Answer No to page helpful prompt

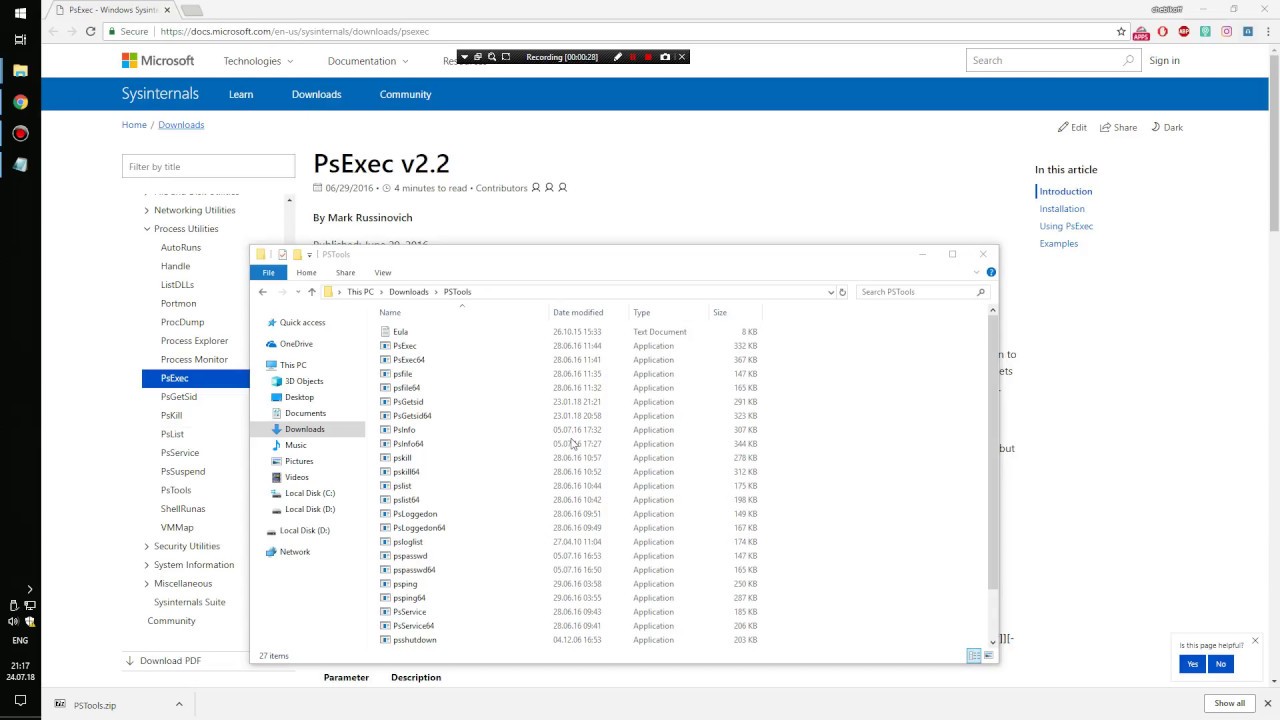(1220, 664)
